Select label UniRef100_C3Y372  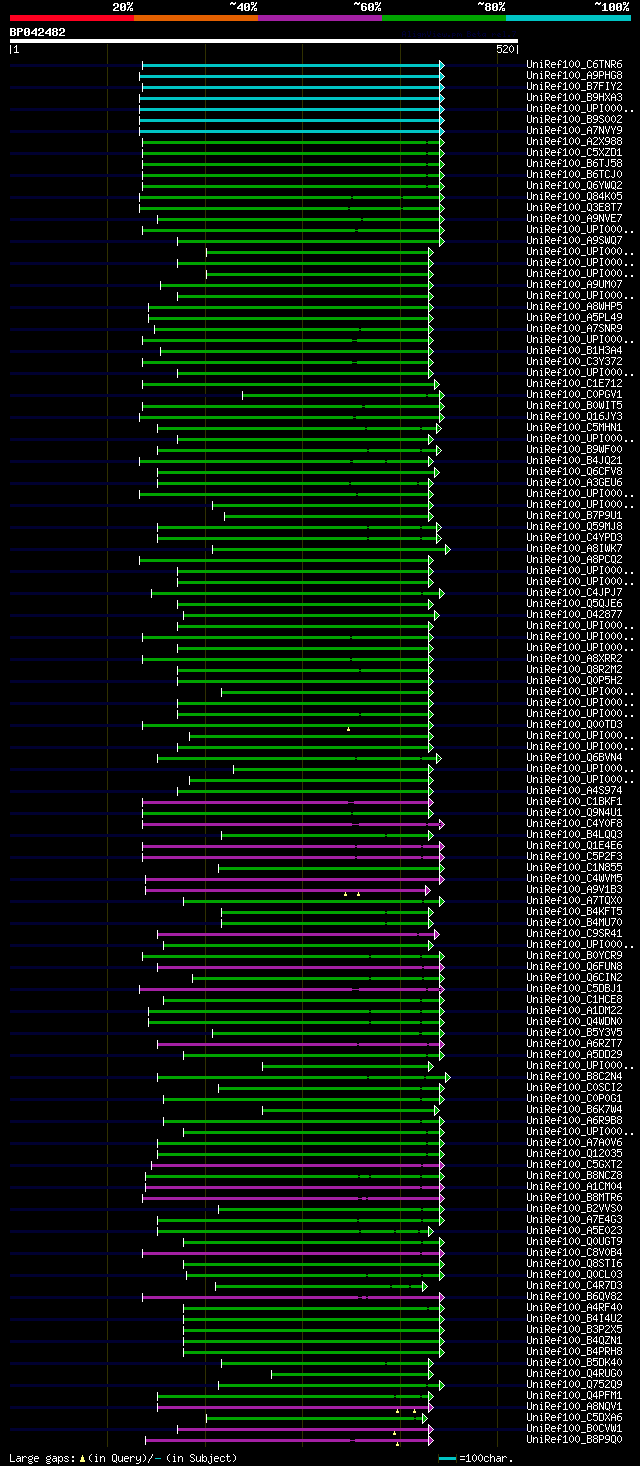coord(574,362)
